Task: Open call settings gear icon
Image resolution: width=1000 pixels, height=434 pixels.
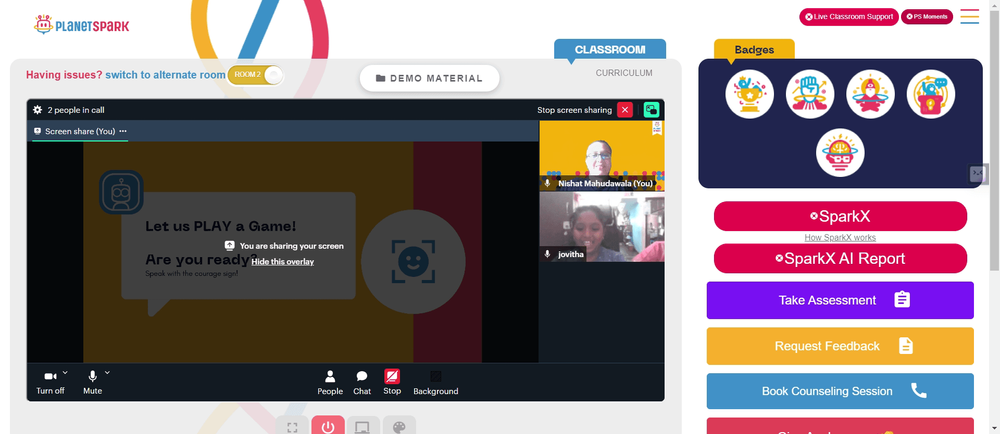Action: coord(38,110)
